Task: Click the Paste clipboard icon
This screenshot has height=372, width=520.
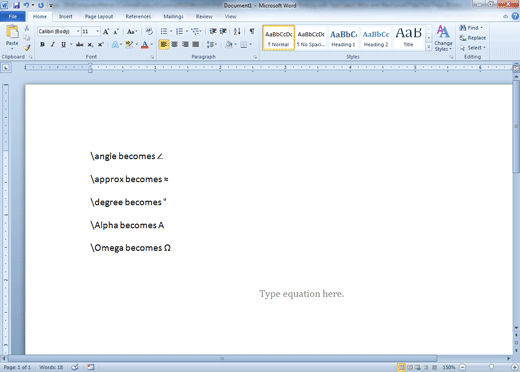Action: pos(12,32)
